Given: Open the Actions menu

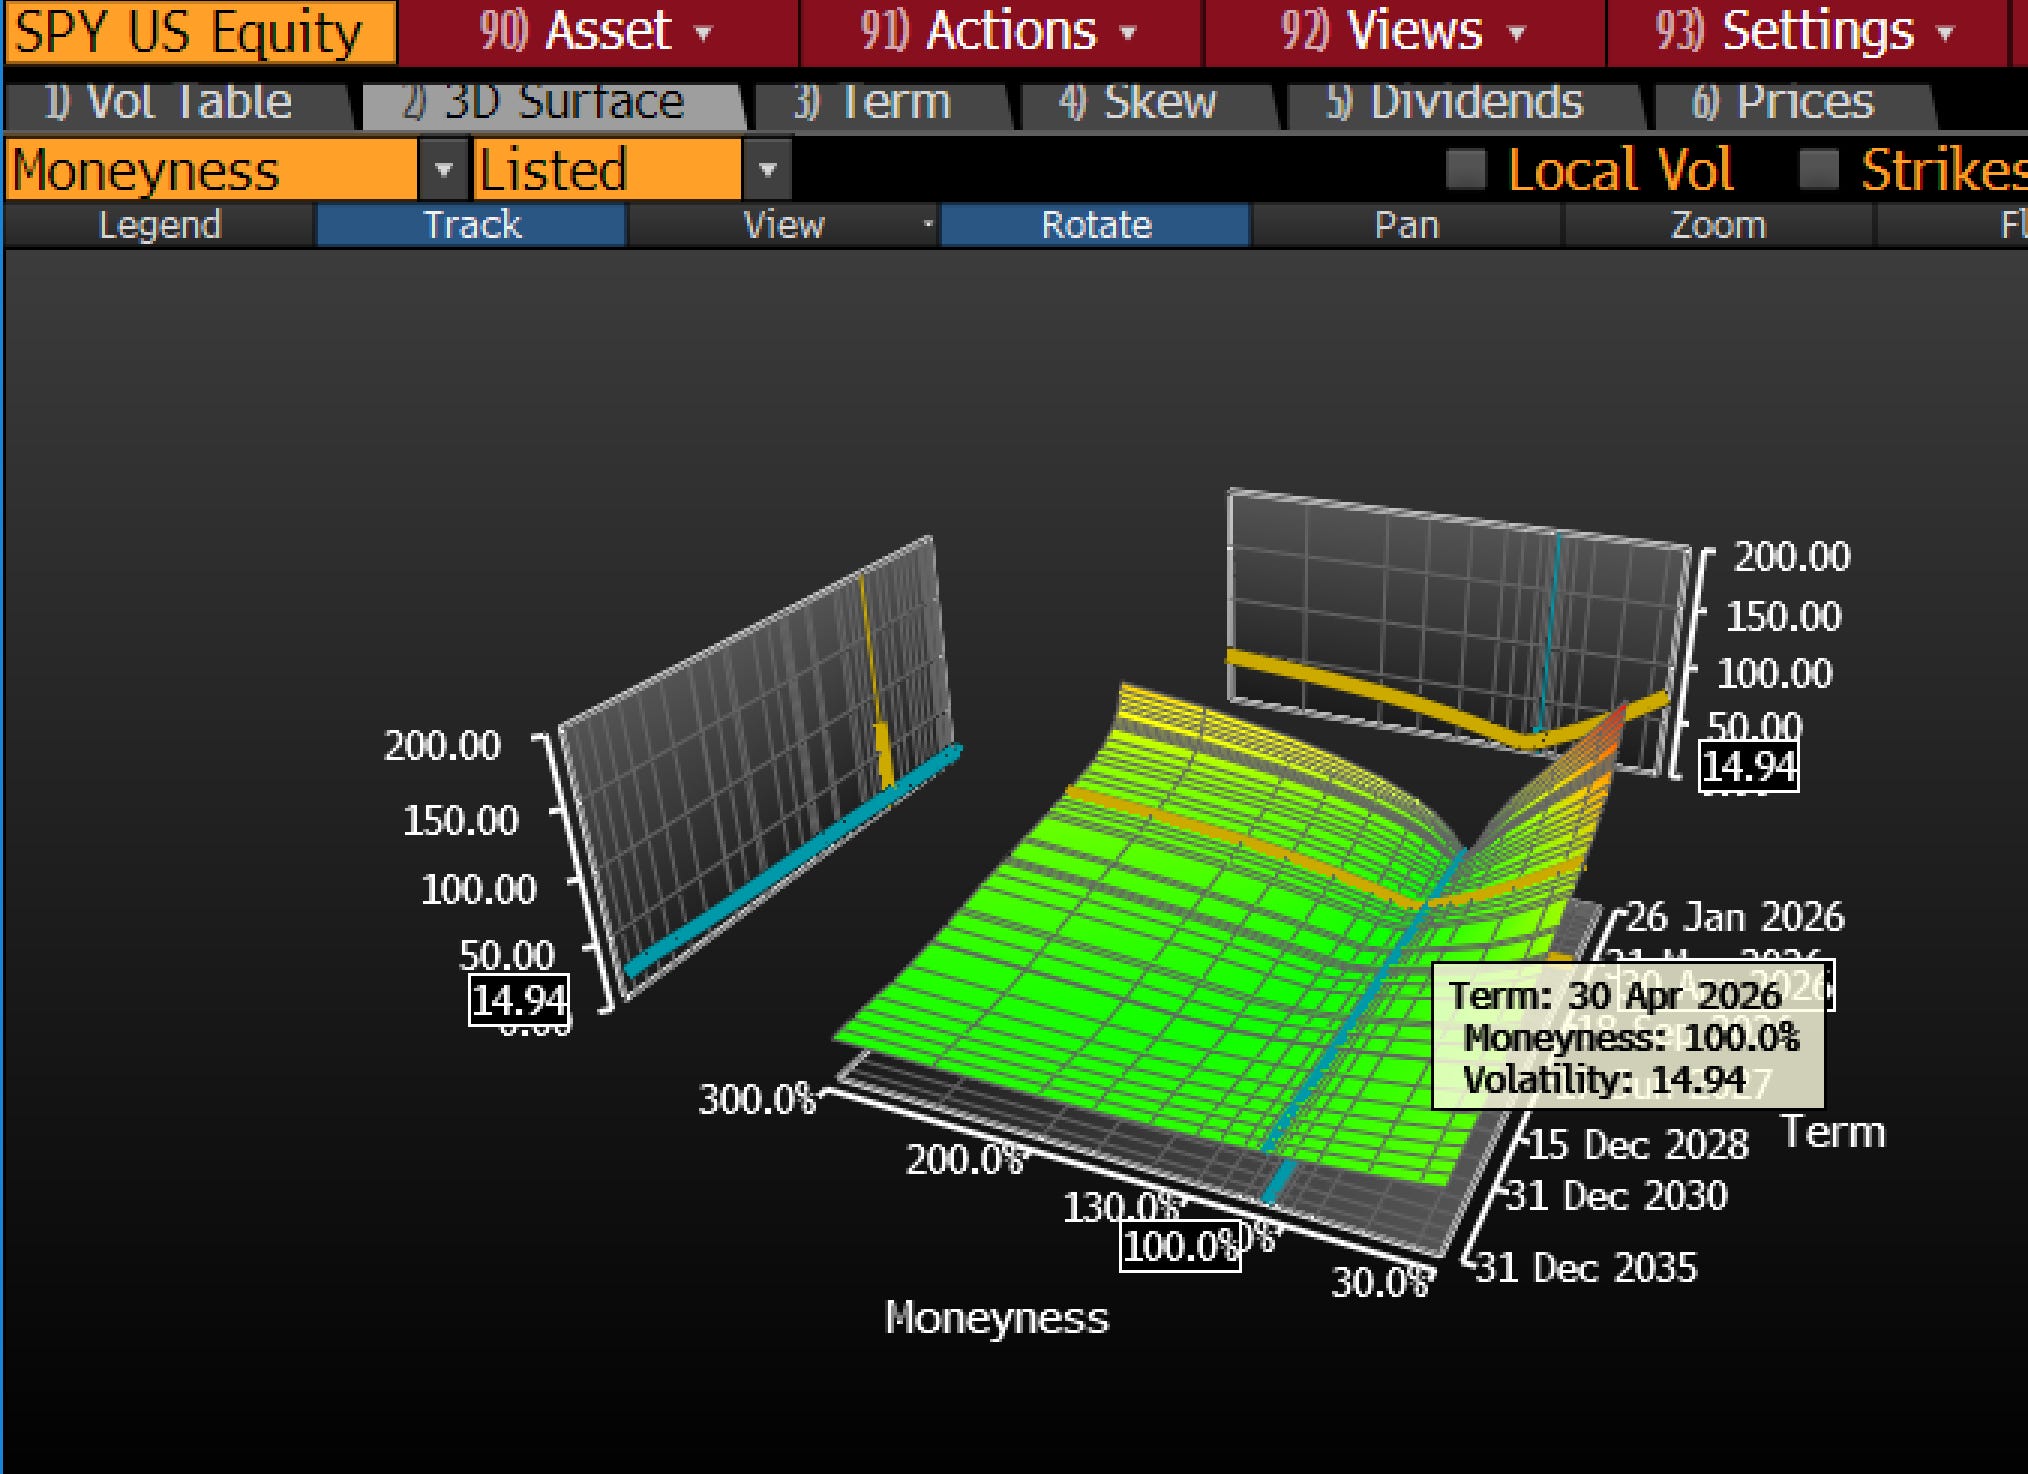Looking at the screenshot, I should 999,32.
